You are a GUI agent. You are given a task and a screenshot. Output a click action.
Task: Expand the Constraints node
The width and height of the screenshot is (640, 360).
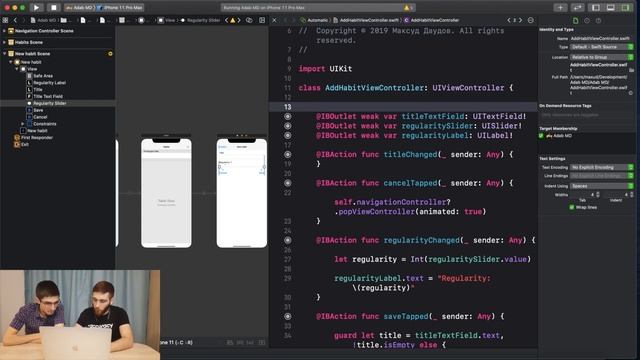[23, 124]
